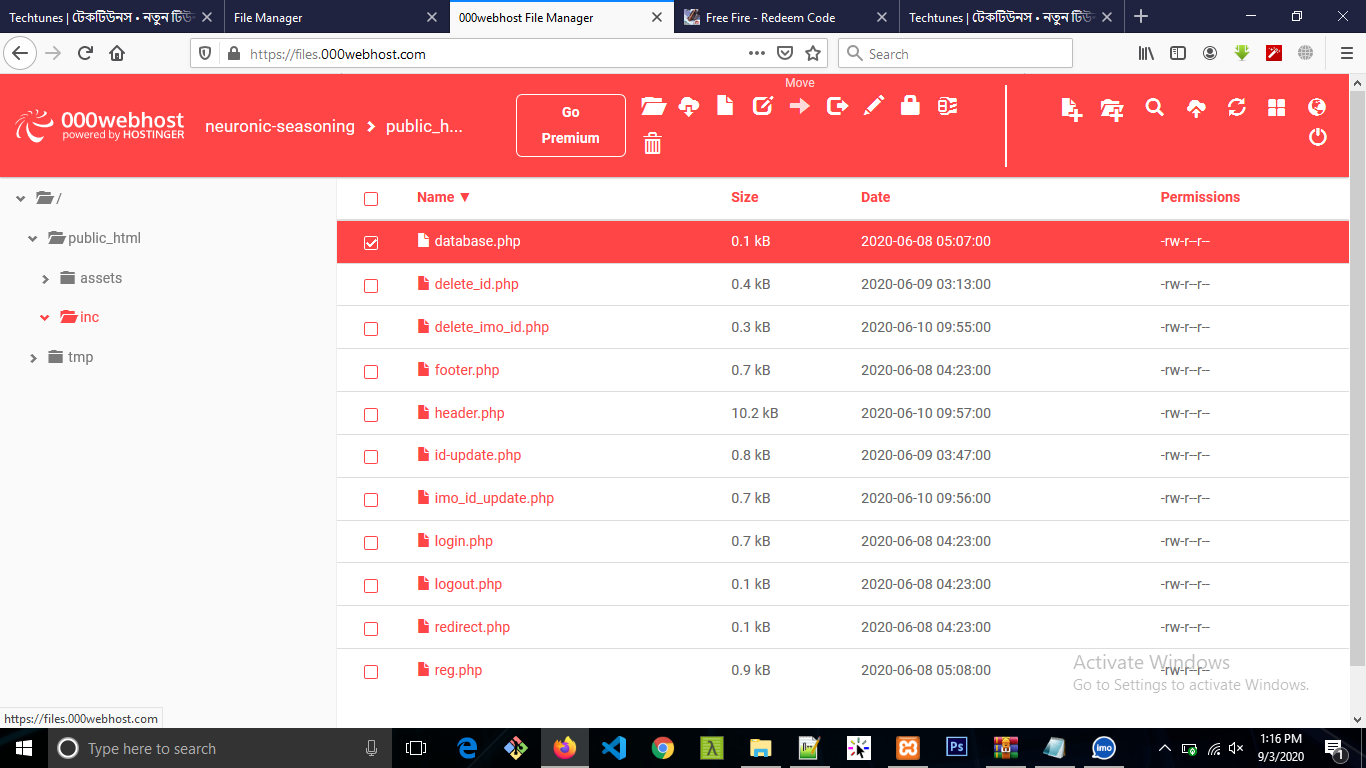The width and height of the screenshot is (1366, 768).
Task: Download the selected file via cloud download icon
Action: tap(689, 106)
